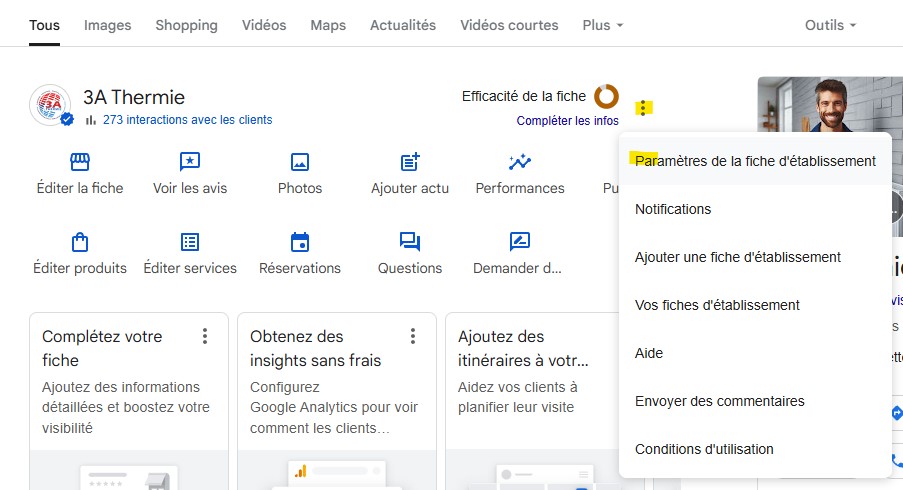Viewport: 903px width, 490px height.
Task: Click the Photos image icon
Action: (300, 162)
